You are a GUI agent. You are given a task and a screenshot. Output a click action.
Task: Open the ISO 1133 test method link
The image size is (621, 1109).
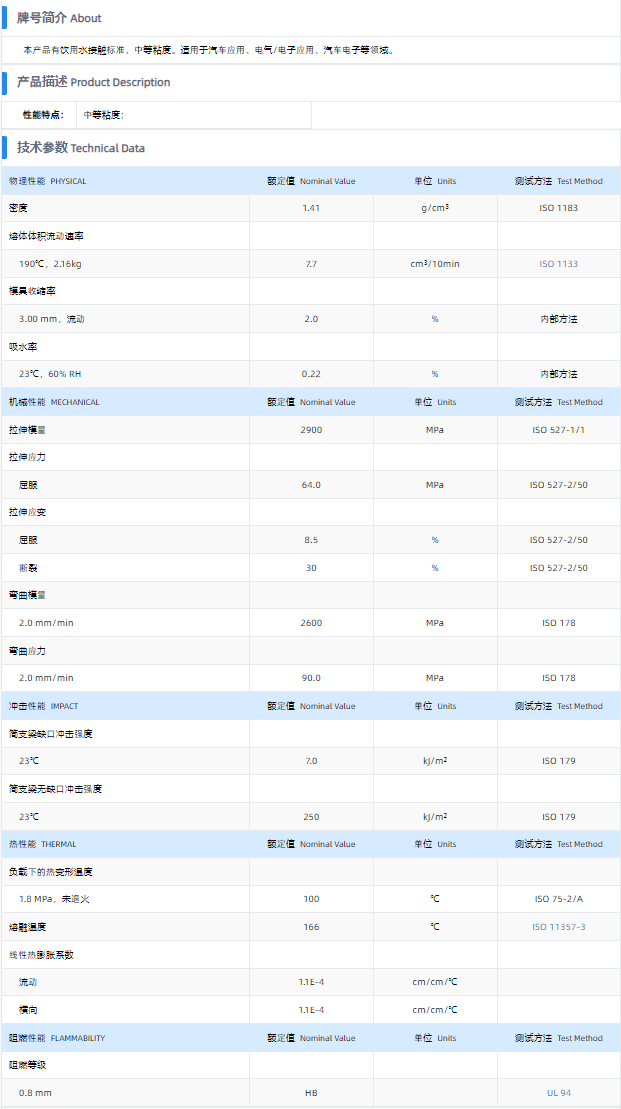(558, 264)
